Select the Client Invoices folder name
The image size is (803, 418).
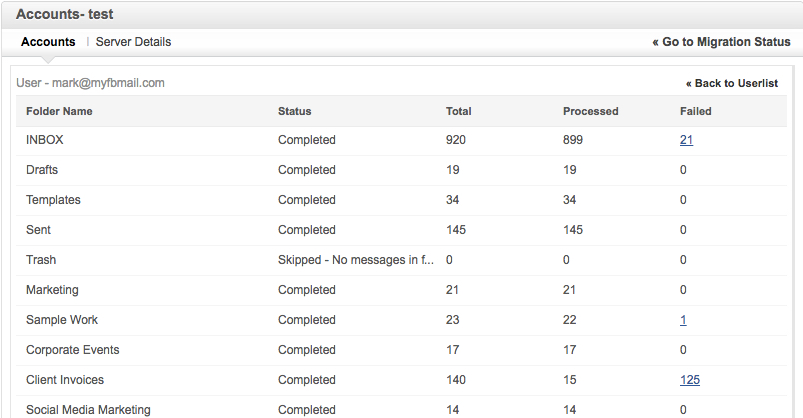coord(65,380)
